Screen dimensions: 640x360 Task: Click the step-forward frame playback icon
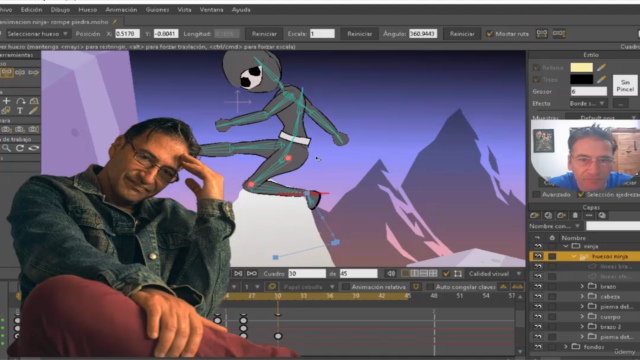click(238, 273)
